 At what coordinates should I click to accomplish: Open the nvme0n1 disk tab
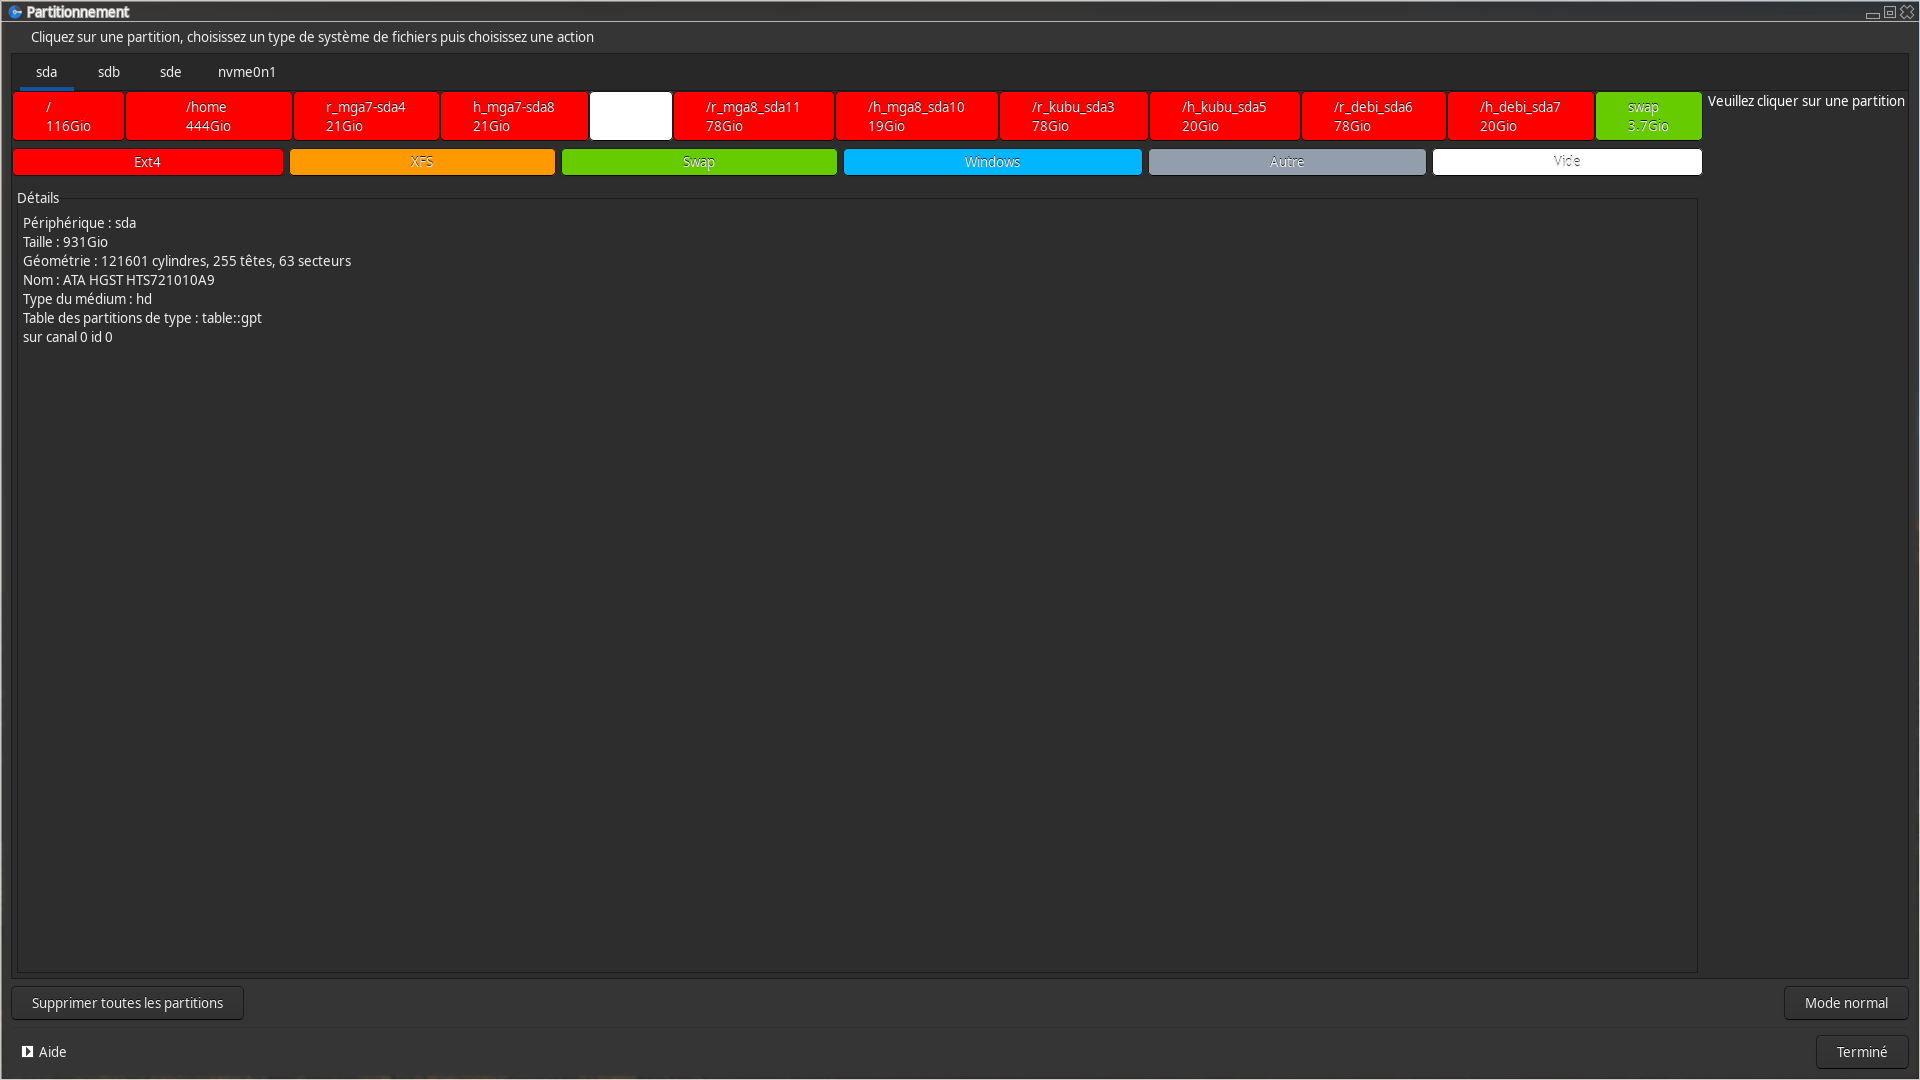pyautogui.click(x=247, y=72)
